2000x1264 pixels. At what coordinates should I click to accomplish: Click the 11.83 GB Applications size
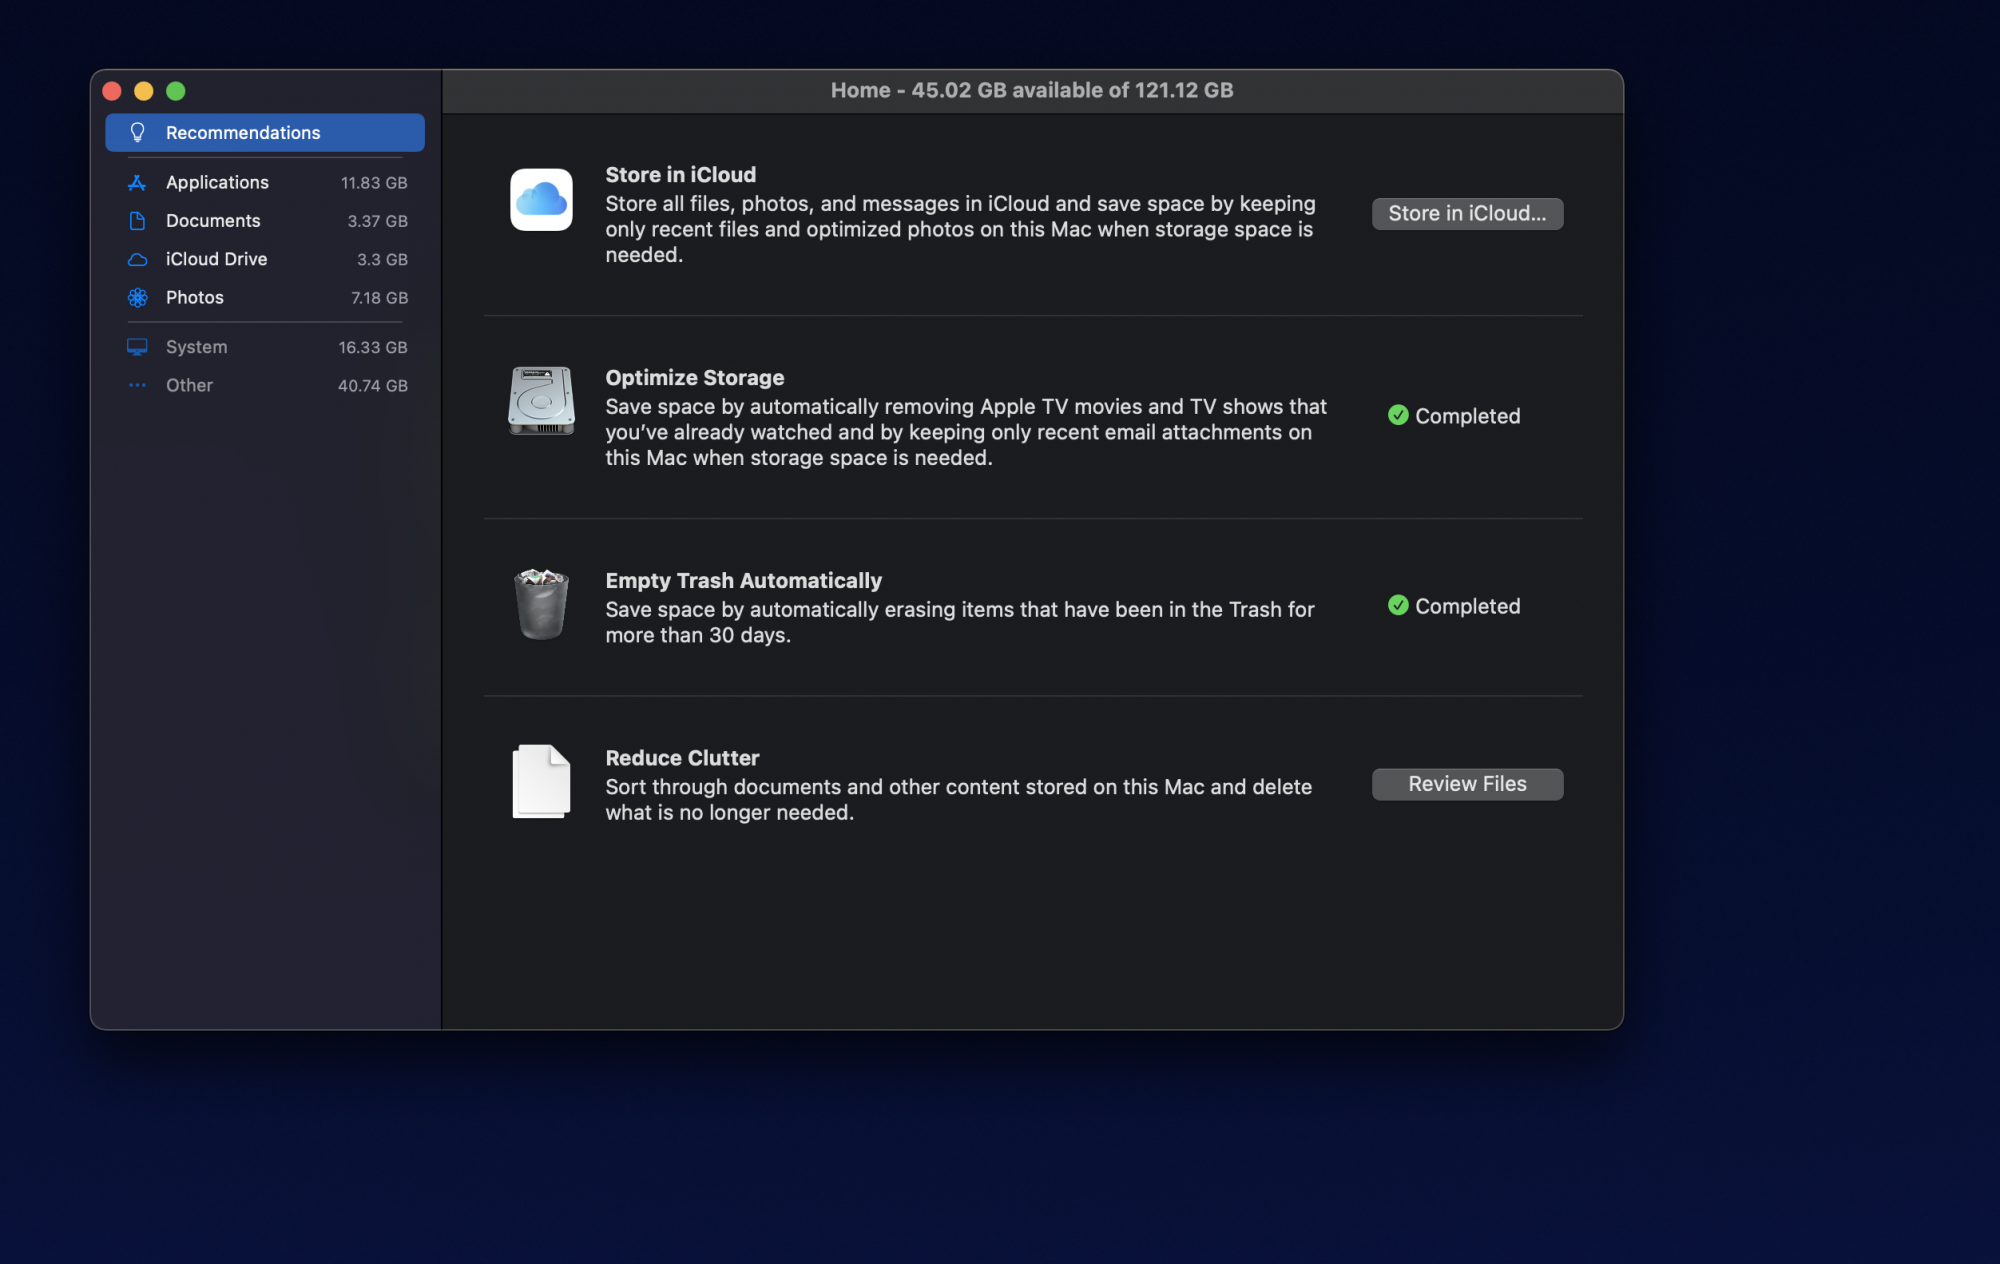(x=374, y=183)
